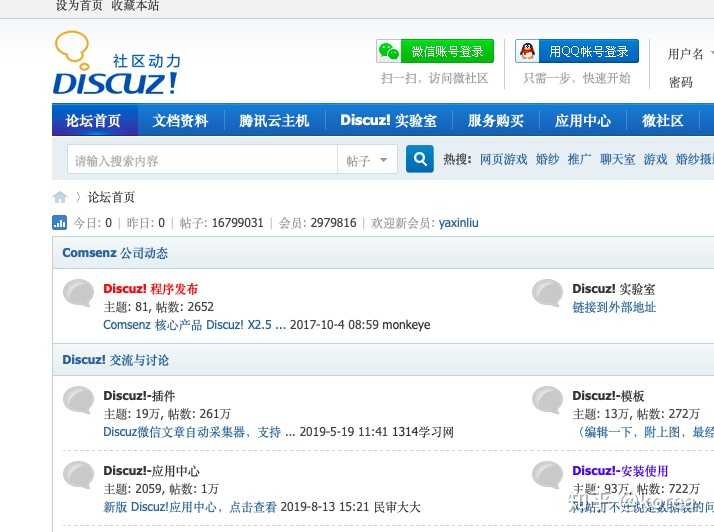Click hot search term 婚纱
Viewport: 714px width, 532px height.
[x=547, y=159]
